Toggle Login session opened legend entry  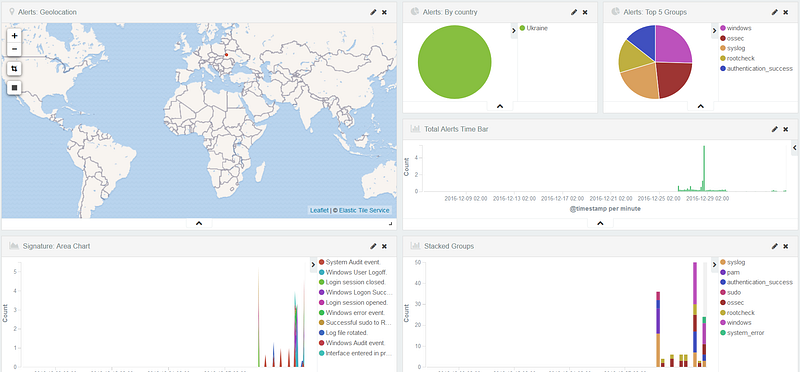(354, 303)
